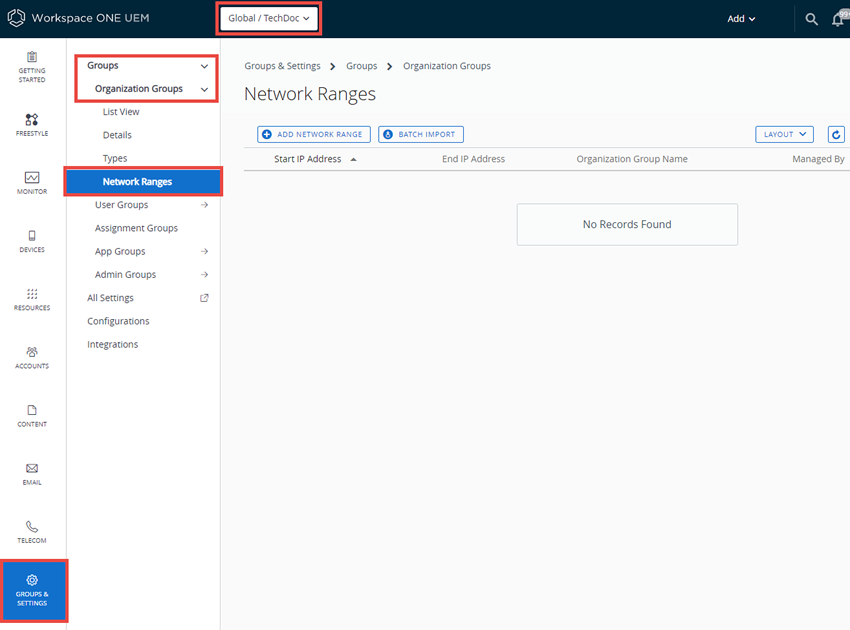This screenshot has height=630, width=850.
Task: Open the Getting Started section
Action: pyautogui.click(x=32, y=67)
